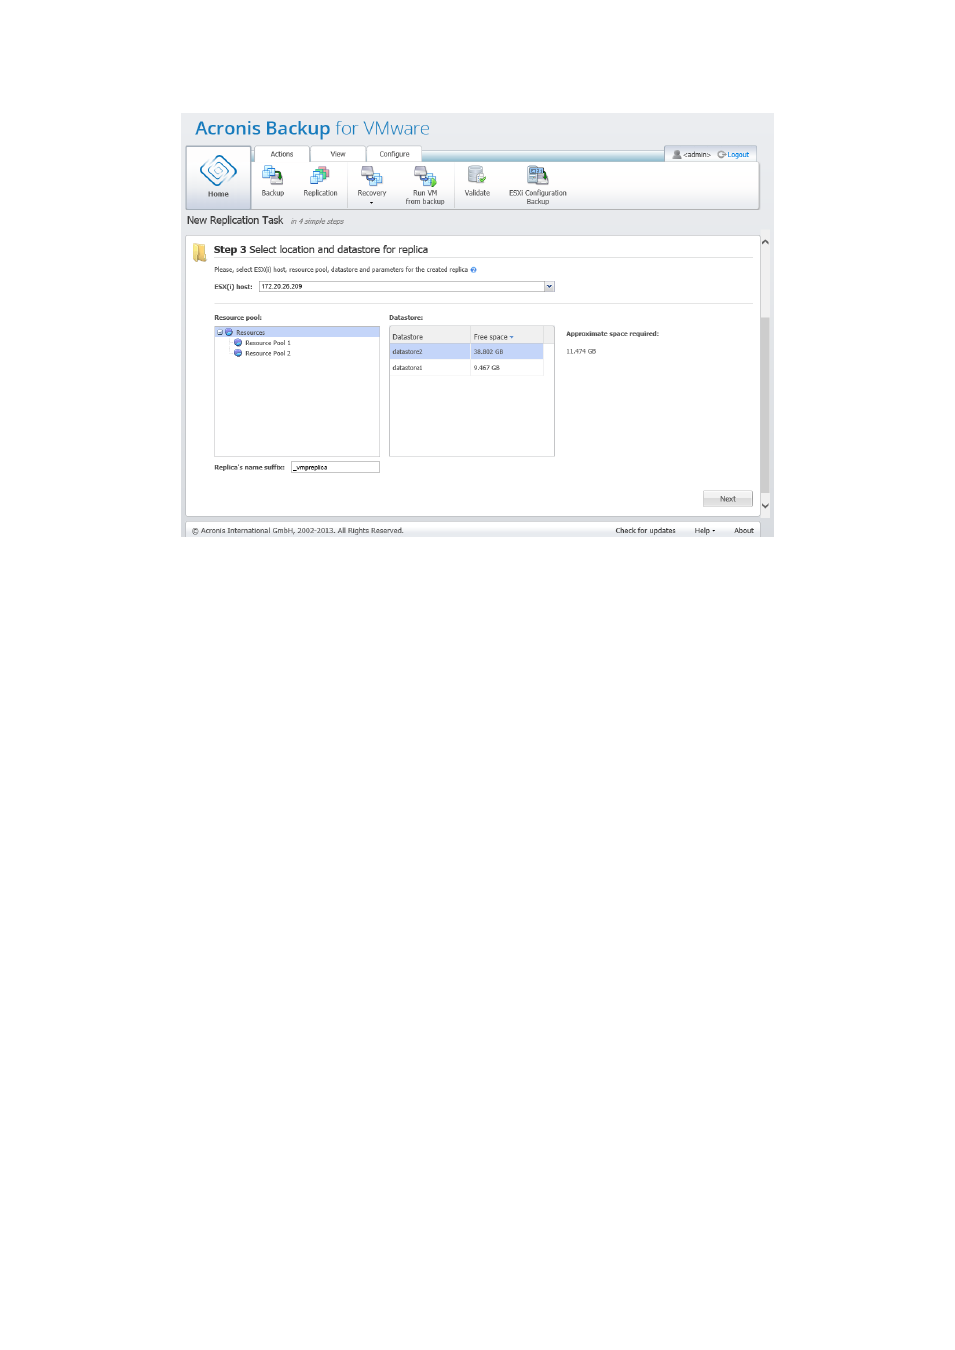Select Resource Pool 2

[268, 353]
